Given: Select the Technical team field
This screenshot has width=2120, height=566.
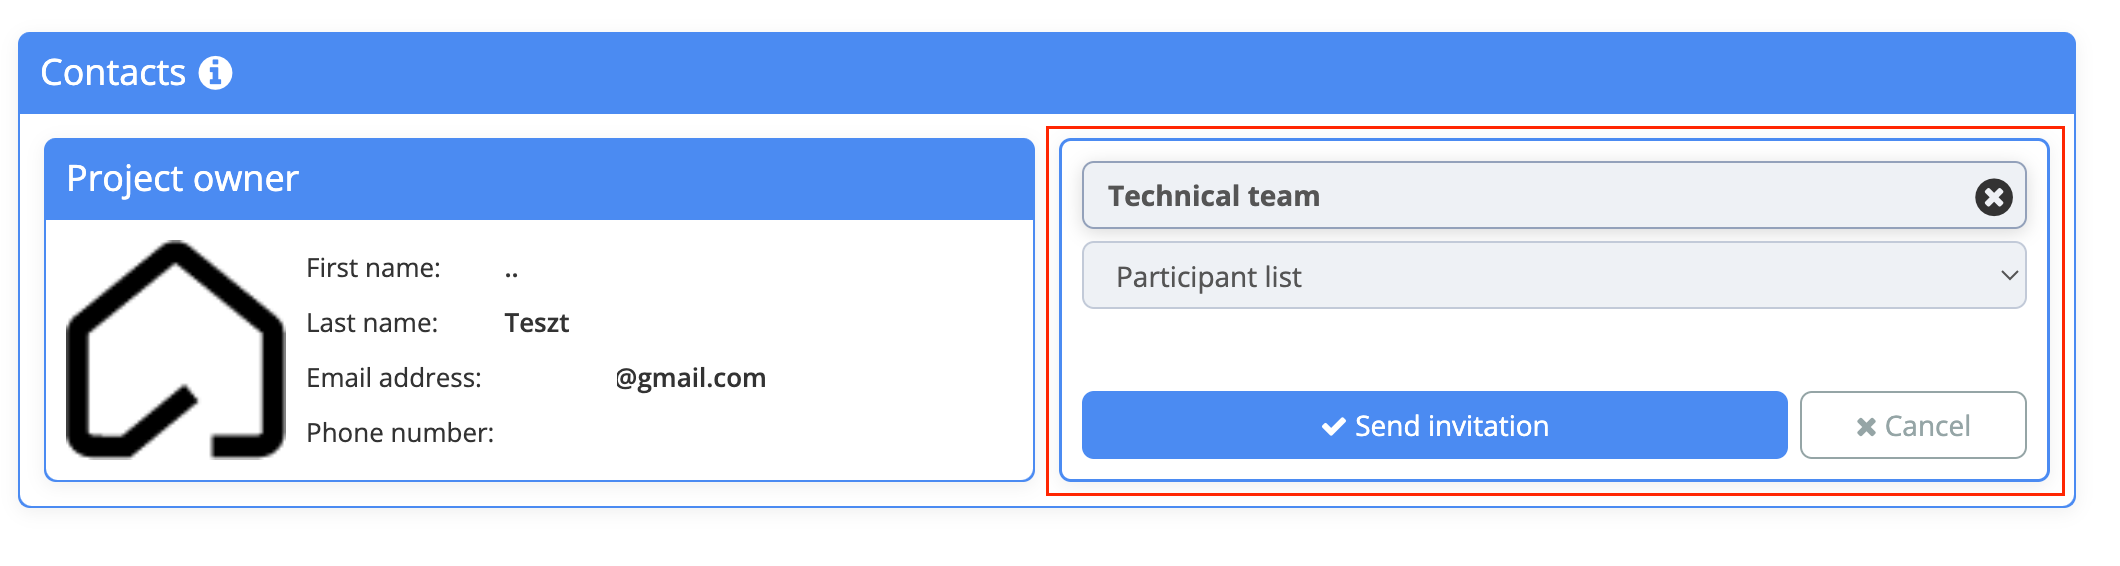Looking at the screenshot, I should [1554, 195].
